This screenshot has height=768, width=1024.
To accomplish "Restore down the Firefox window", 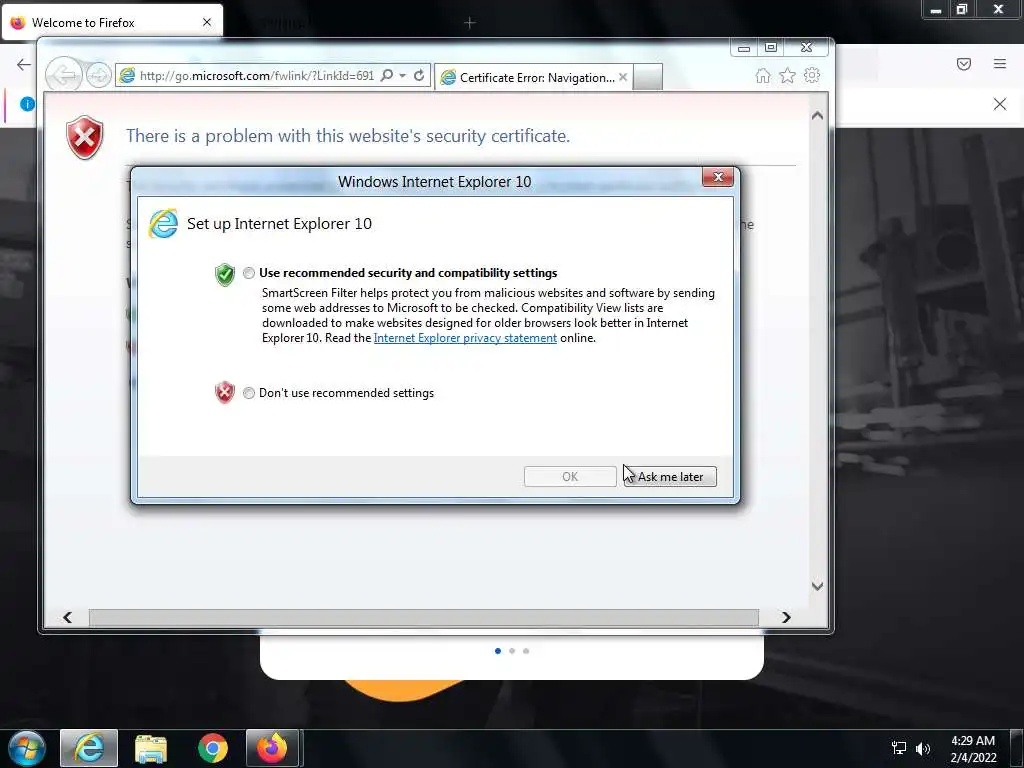I will point(961,10).
